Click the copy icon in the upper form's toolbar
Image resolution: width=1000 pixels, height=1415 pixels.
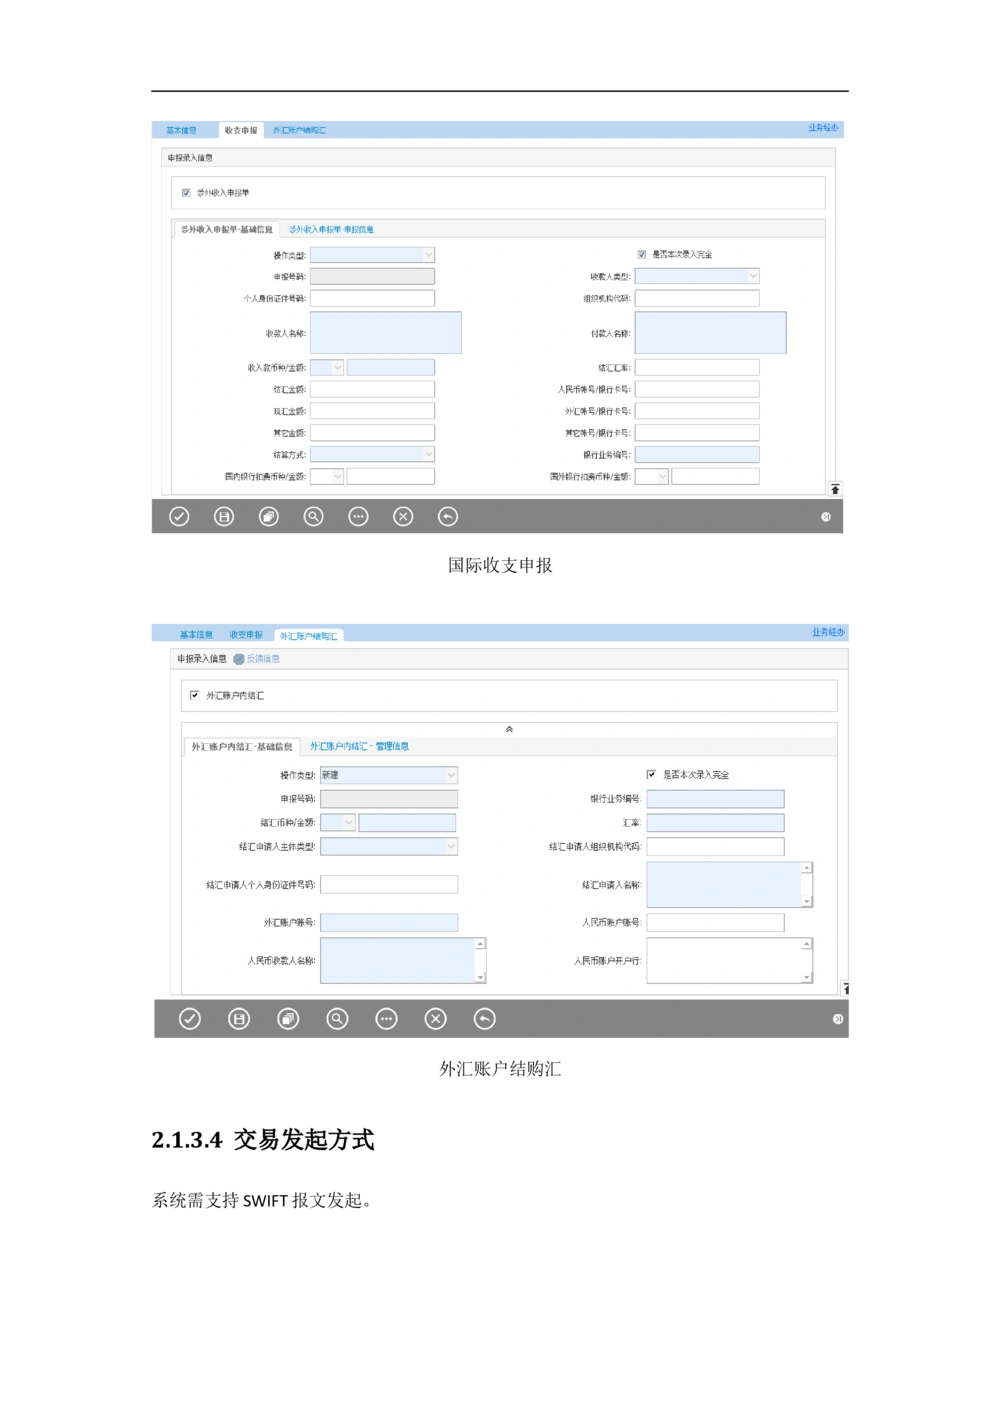(268, 516)
